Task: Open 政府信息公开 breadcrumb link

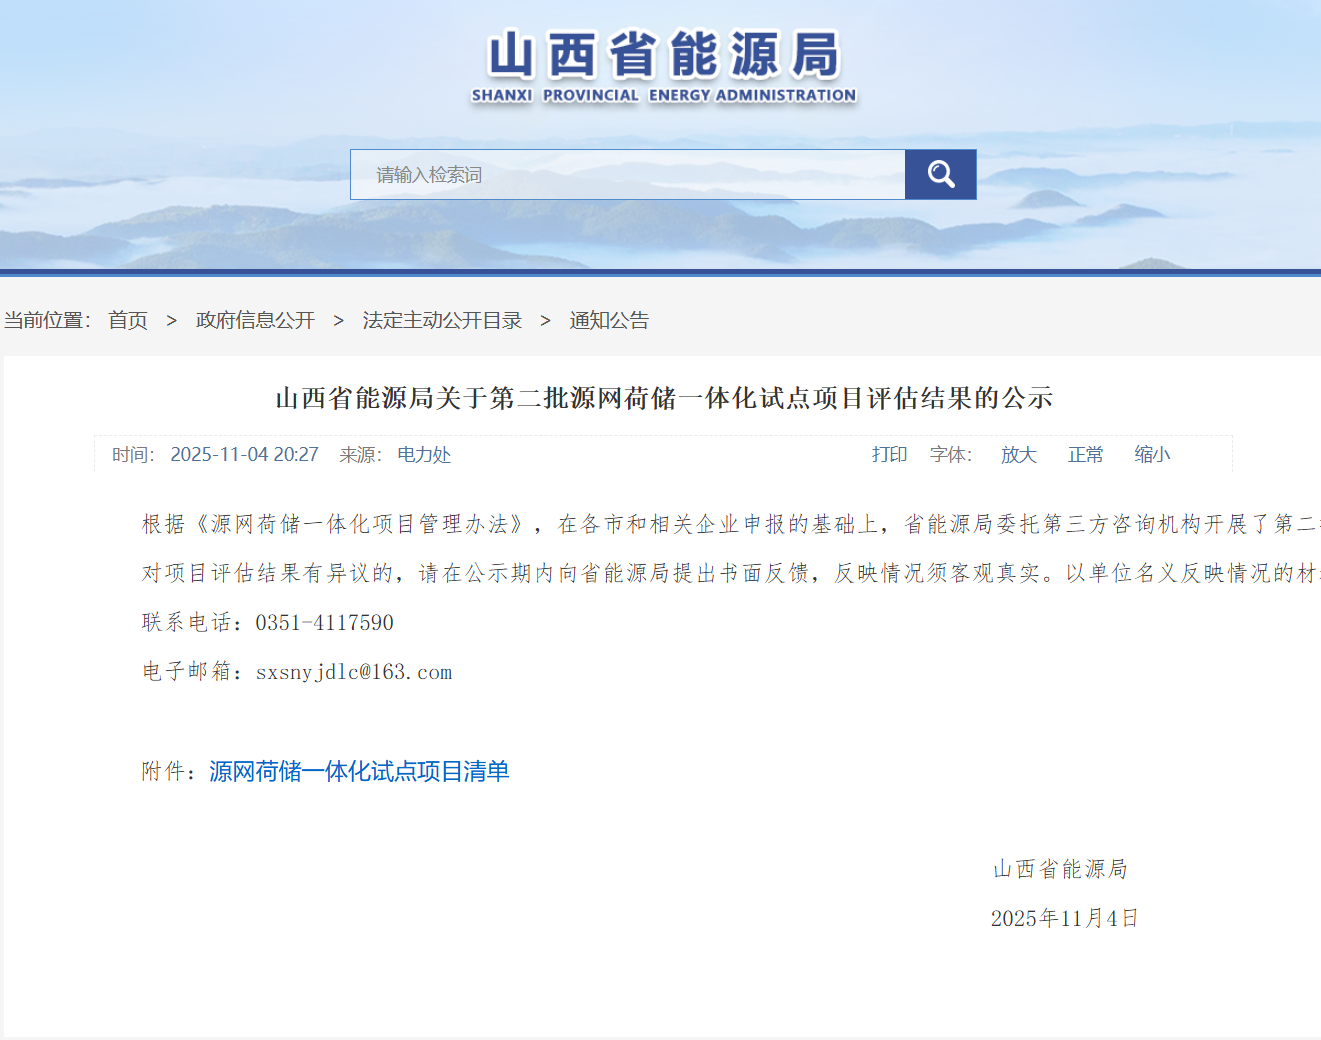Action: click(x=255, y=320)
